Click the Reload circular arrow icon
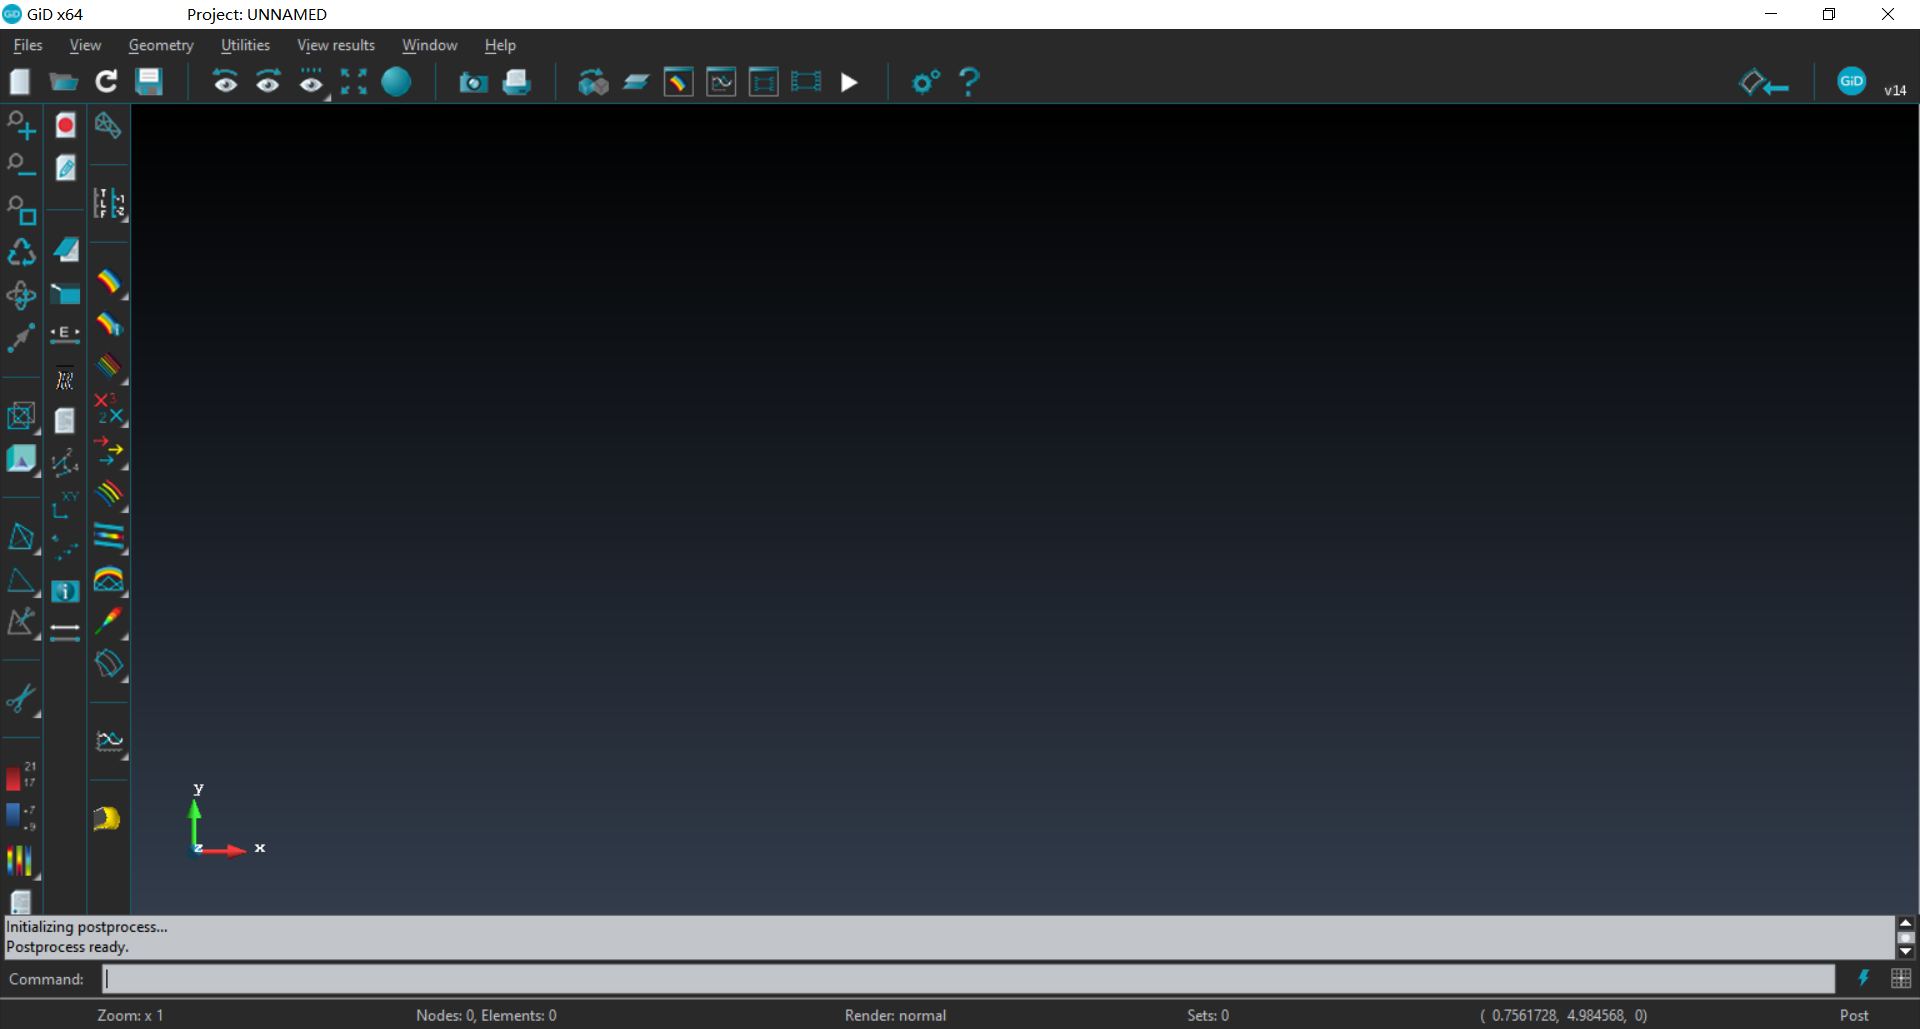 pyautogui.click(x=106, y=82)
